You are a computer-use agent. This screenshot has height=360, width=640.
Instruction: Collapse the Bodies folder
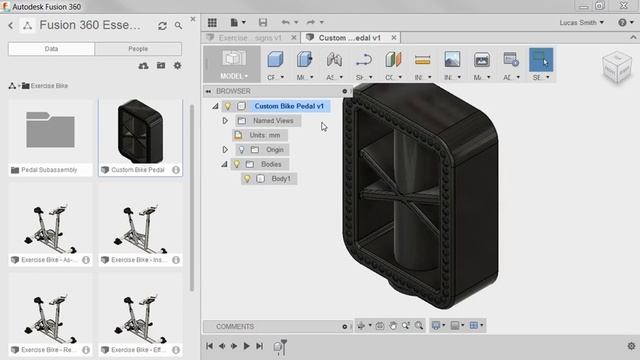click(x=224, y=164)
